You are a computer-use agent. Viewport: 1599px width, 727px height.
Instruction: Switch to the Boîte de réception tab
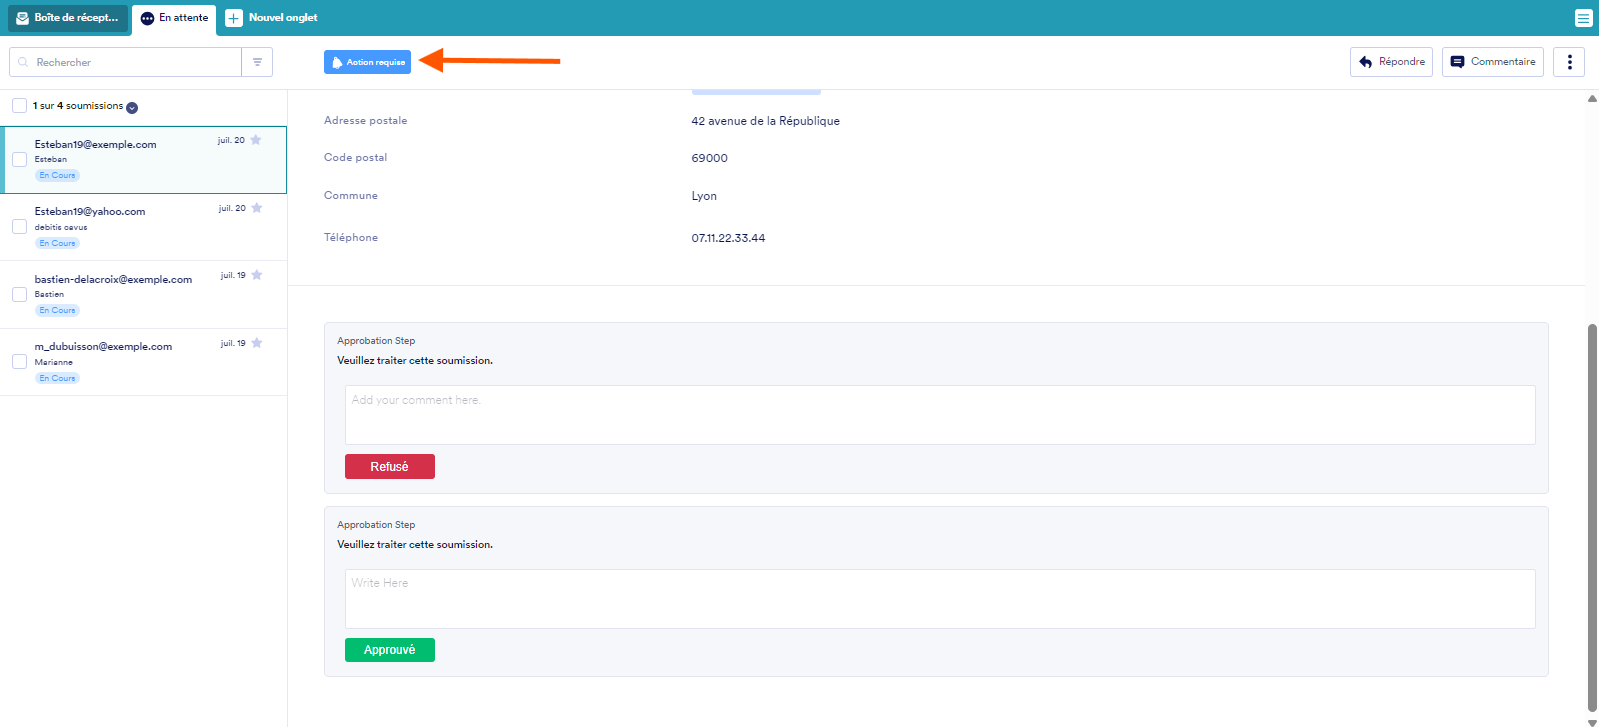tap(68, 18)
